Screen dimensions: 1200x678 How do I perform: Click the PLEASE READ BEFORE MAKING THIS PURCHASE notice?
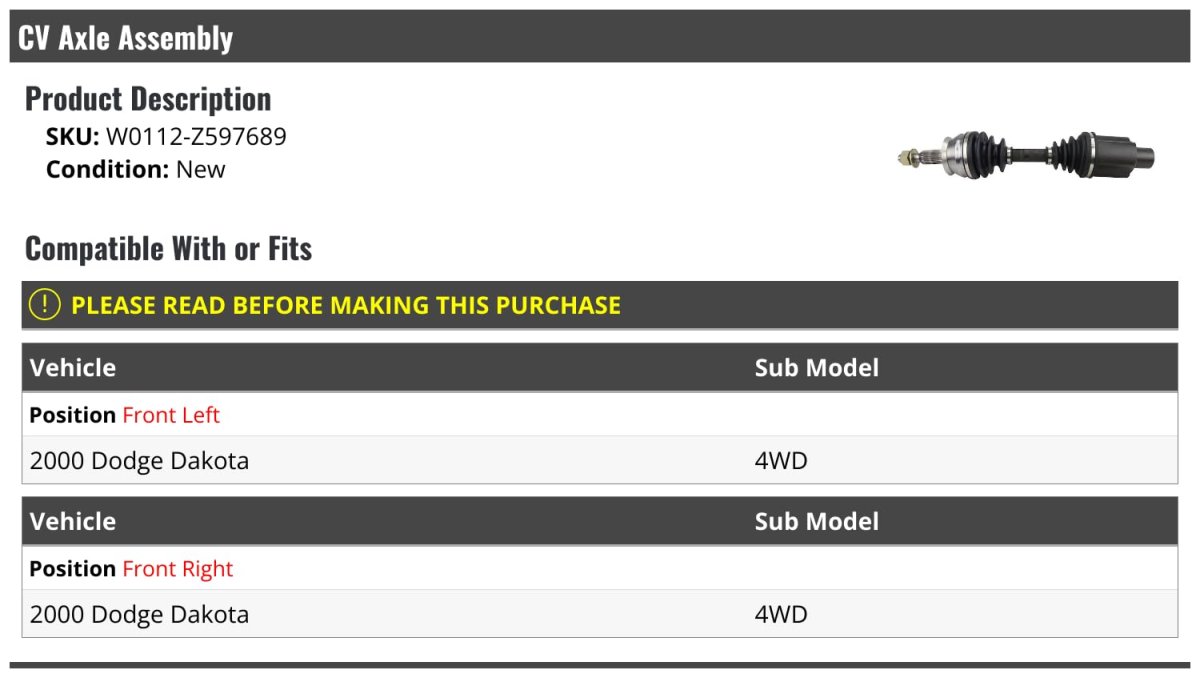[x=346, y=305]
